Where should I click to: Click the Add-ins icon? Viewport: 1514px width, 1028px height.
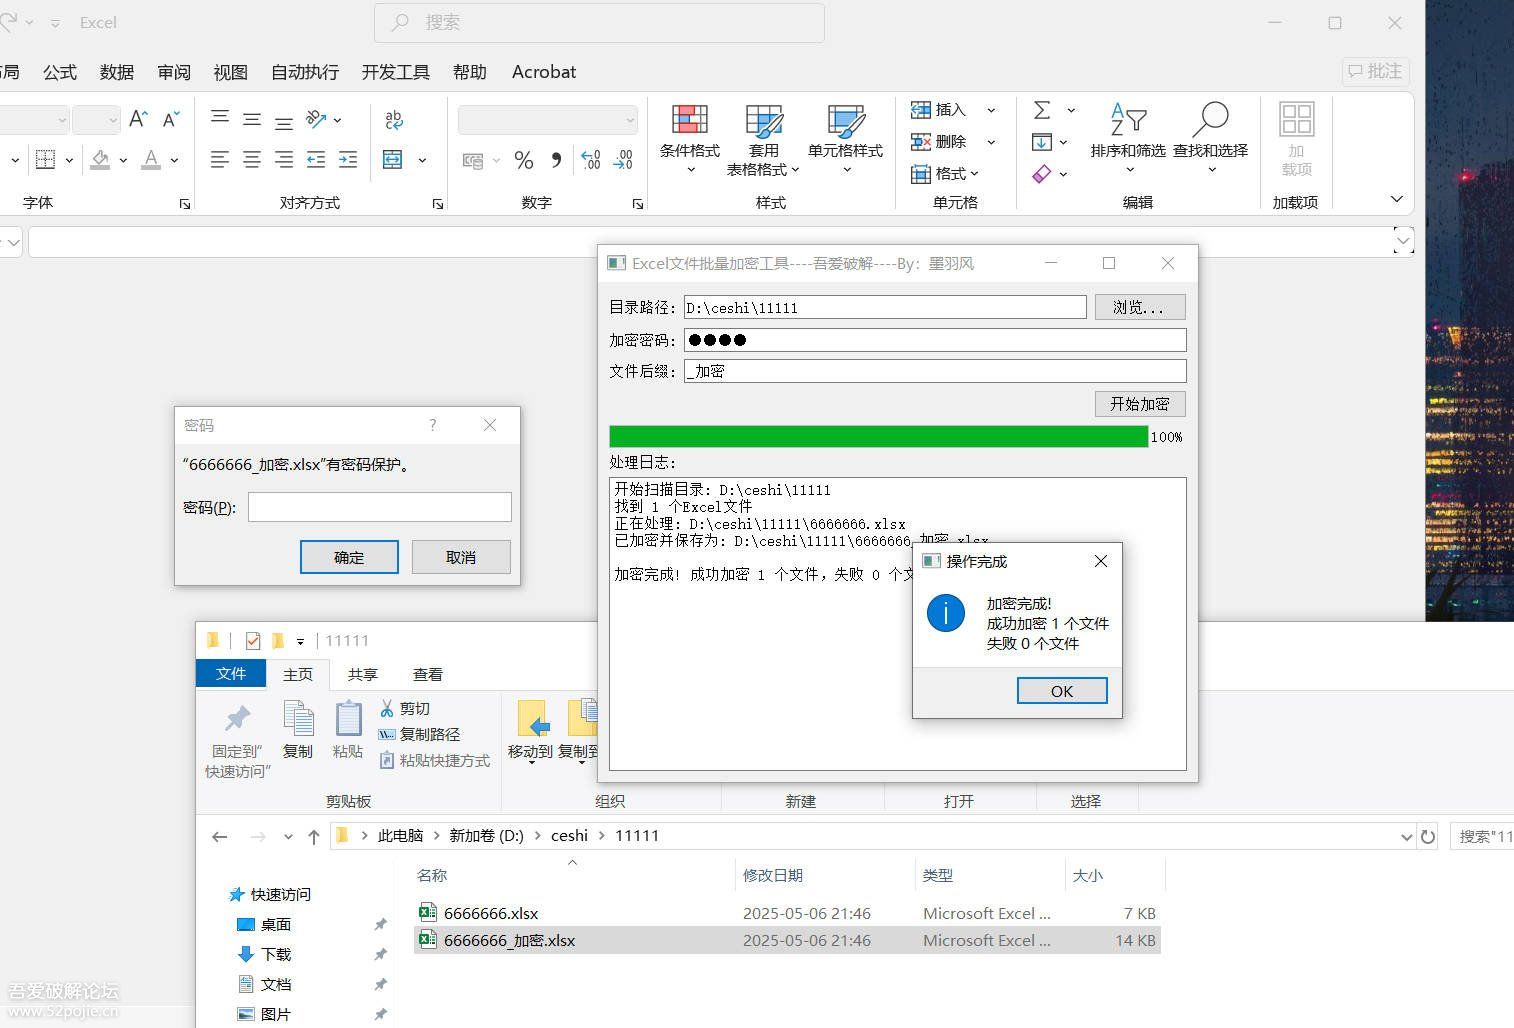tap(1296, 140)
